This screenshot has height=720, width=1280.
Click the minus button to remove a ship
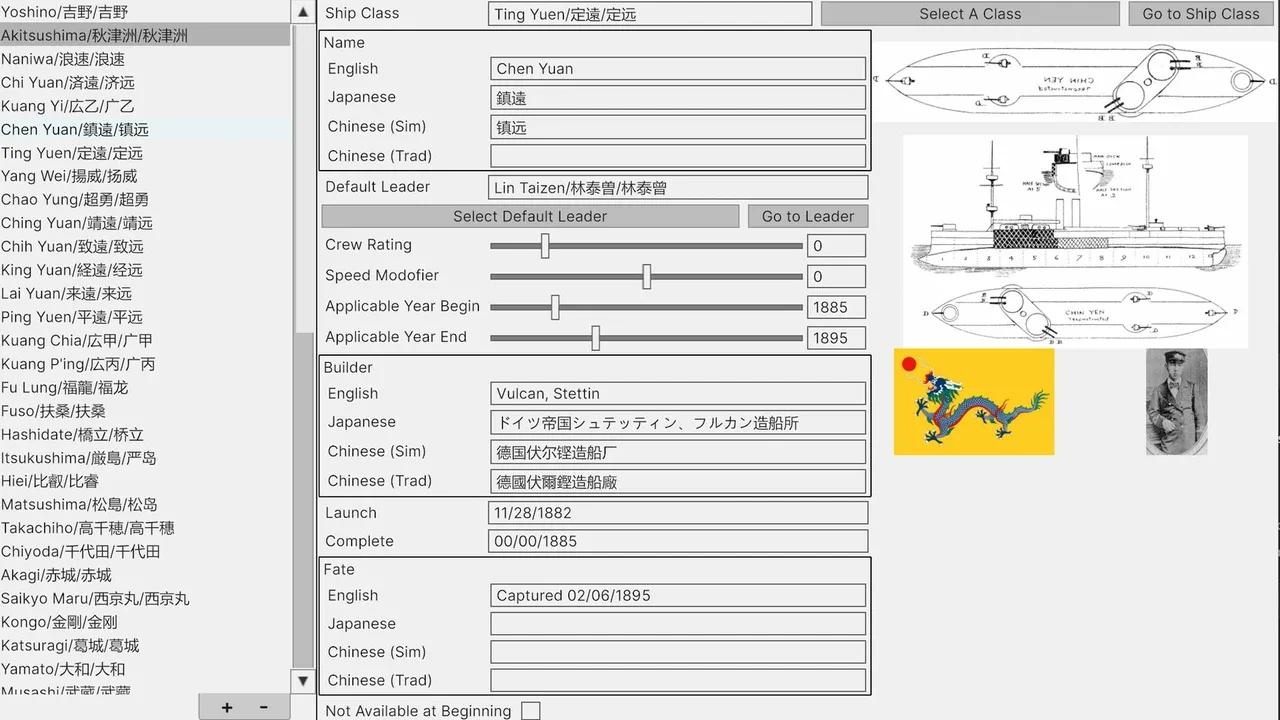click(264, 707)
